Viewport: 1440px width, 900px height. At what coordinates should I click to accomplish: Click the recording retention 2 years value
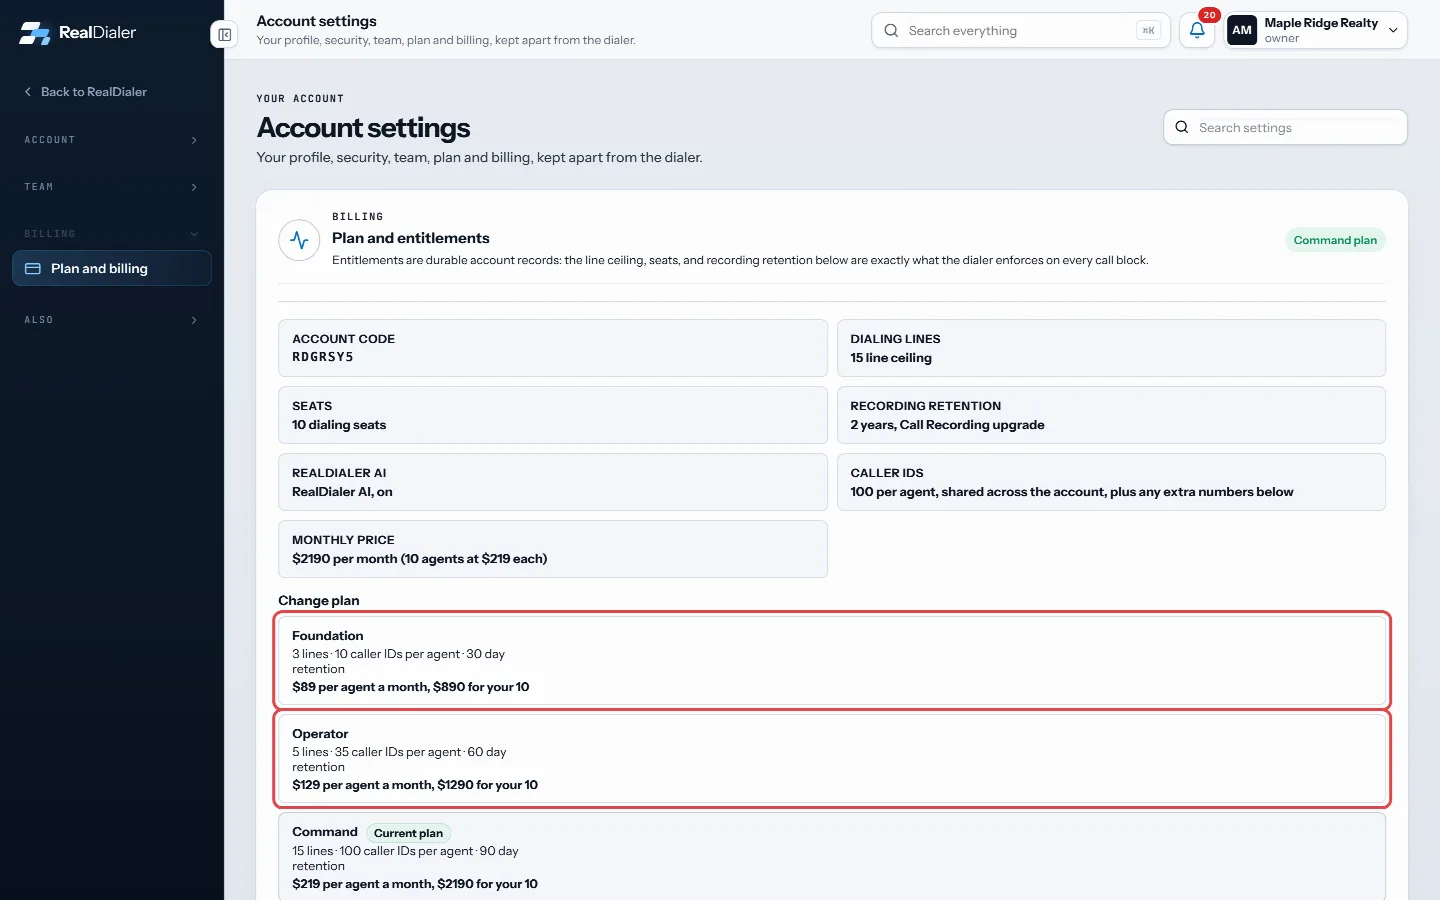point(947,425)
